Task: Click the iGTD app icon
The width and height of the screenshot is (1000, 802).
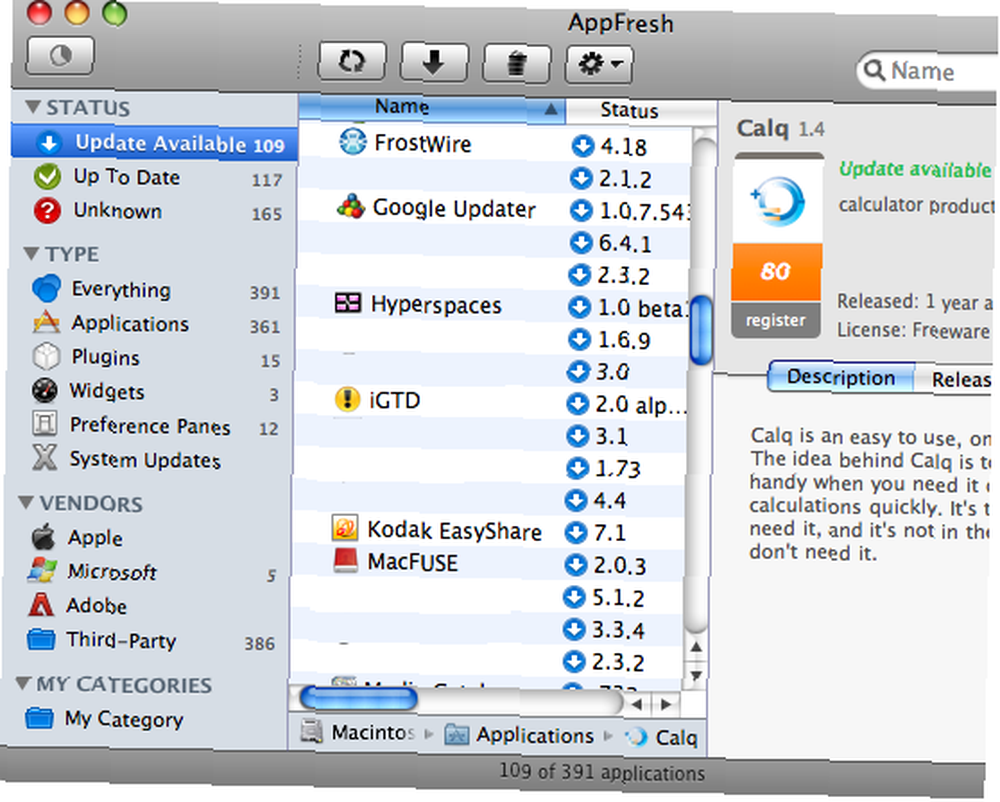Action: click(x=347, y=399)
